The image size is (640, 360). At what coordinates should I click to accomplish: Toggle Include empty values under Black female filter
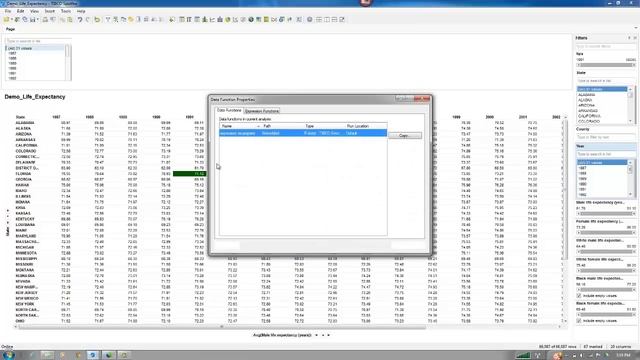(579, 321)
